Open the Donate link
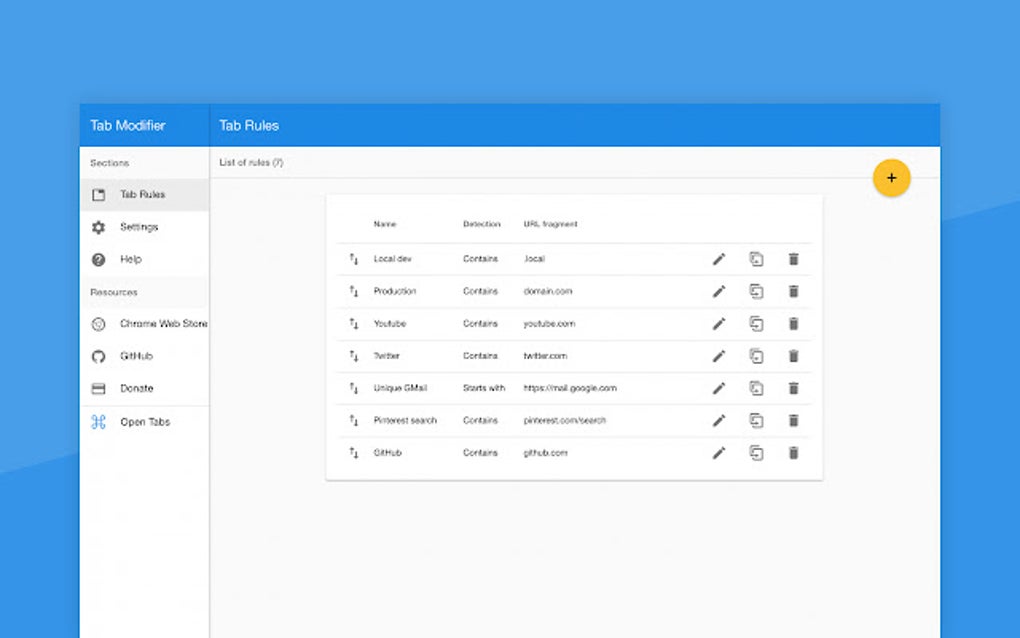Viewport: 1020px width, 638px height. (x=136, y=388)
